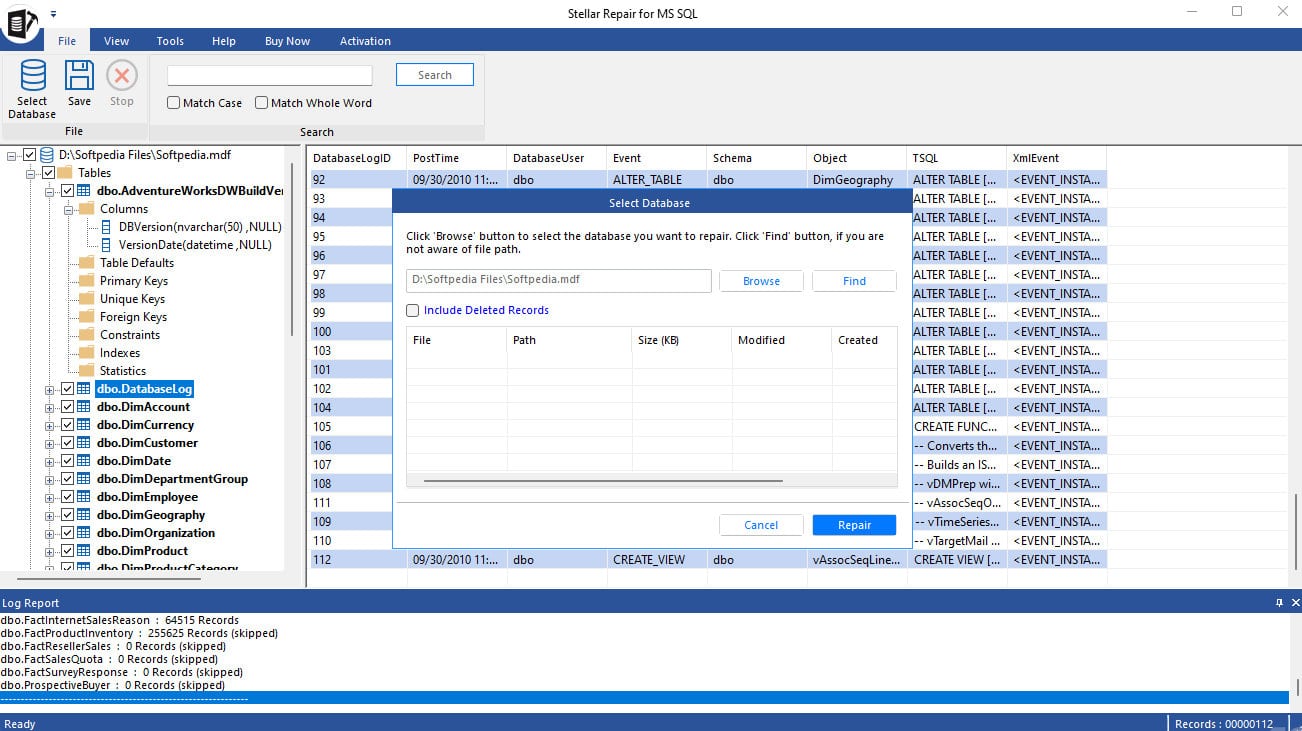Viewport: 1302px width, 731px height.
Task: Collapse the dbo.AdventureWorksDWBuildVersion node
Action: [50, 191]
